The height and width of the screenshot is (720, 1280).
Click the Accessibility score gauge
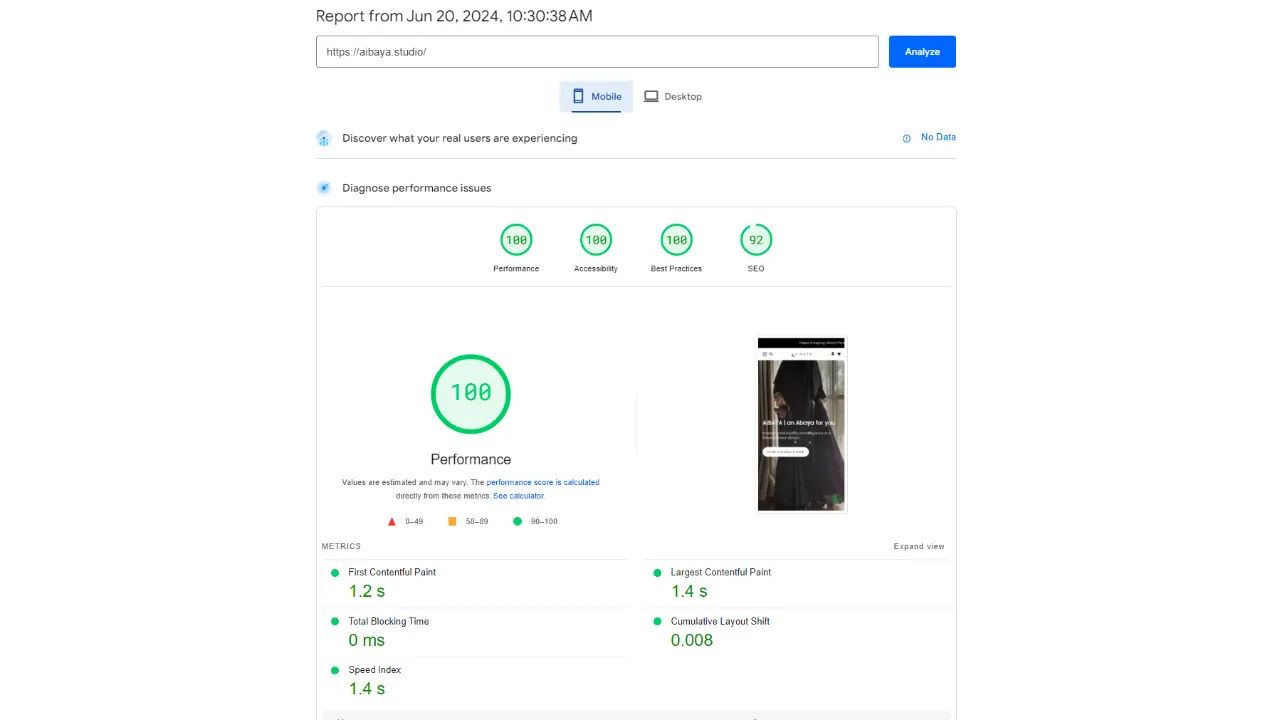point(596,240)
